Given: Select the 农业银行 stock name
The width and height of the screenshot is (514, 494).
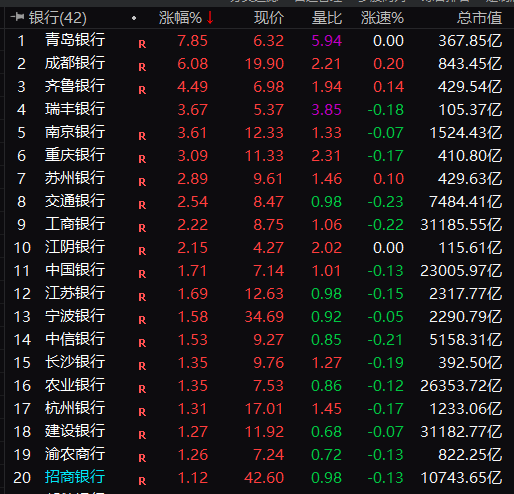Looking at the screenshot, I should coord(75,385).
